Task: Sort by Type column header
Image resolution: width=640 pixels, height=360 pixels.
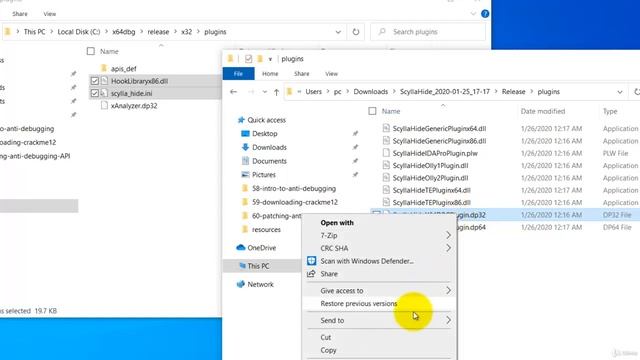Action: [x=610, y=111]
